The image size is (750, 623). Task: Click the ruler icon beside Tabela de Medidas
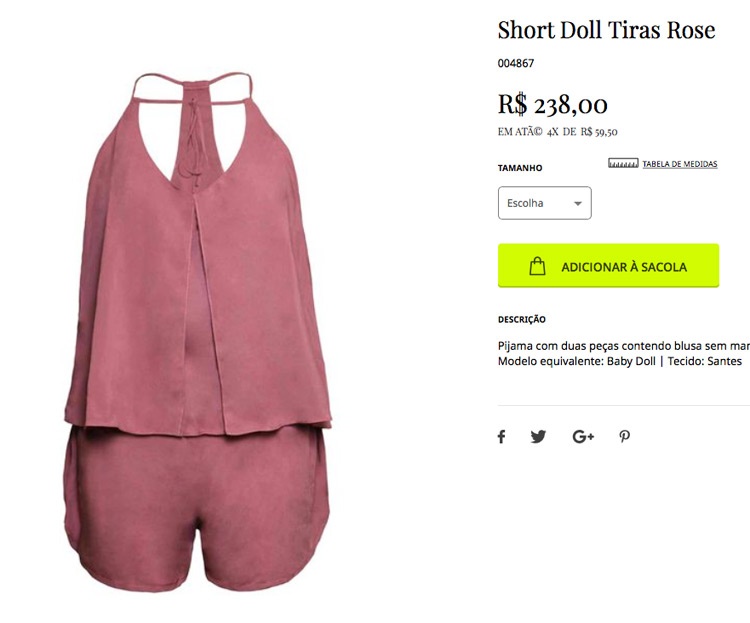[x=623, y=163]
